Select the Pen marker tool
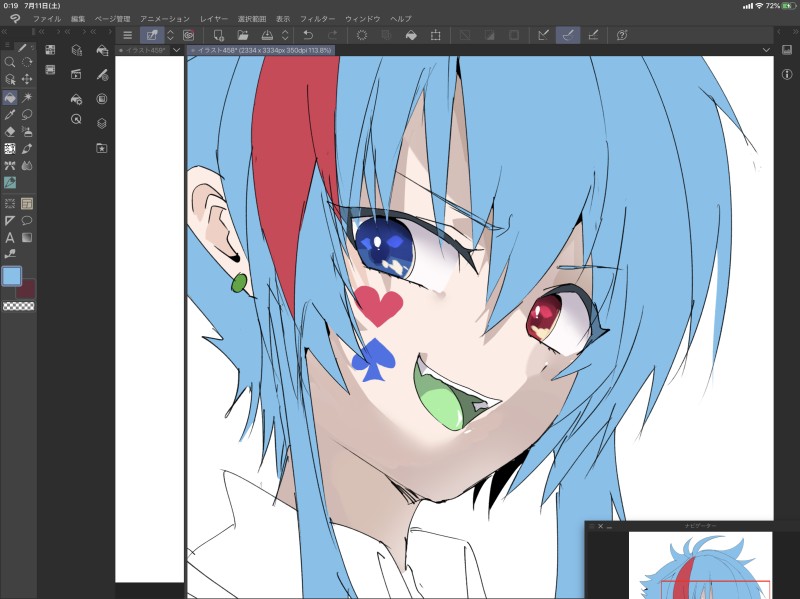The height and width of the screenshot is (599, 800). pos(27,148)
